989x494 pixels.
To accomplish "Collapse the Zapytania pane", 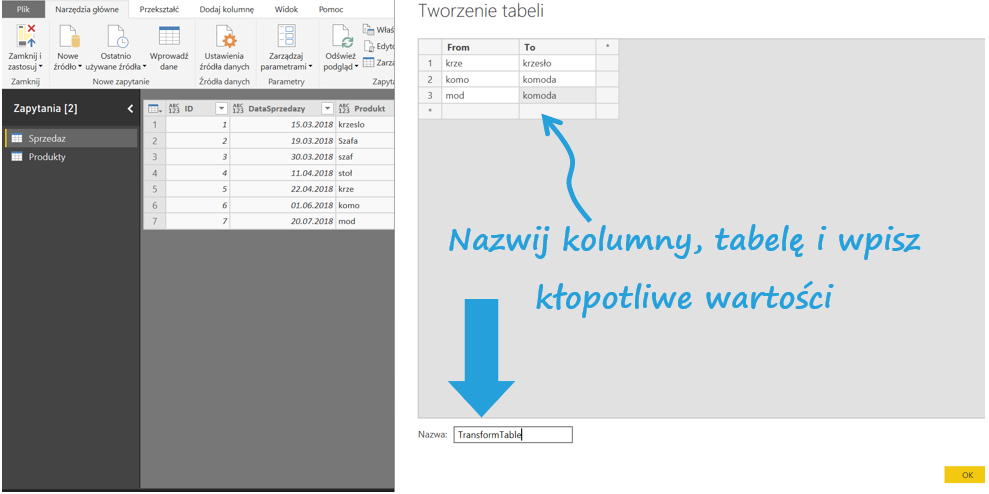I will coord(129,108).
